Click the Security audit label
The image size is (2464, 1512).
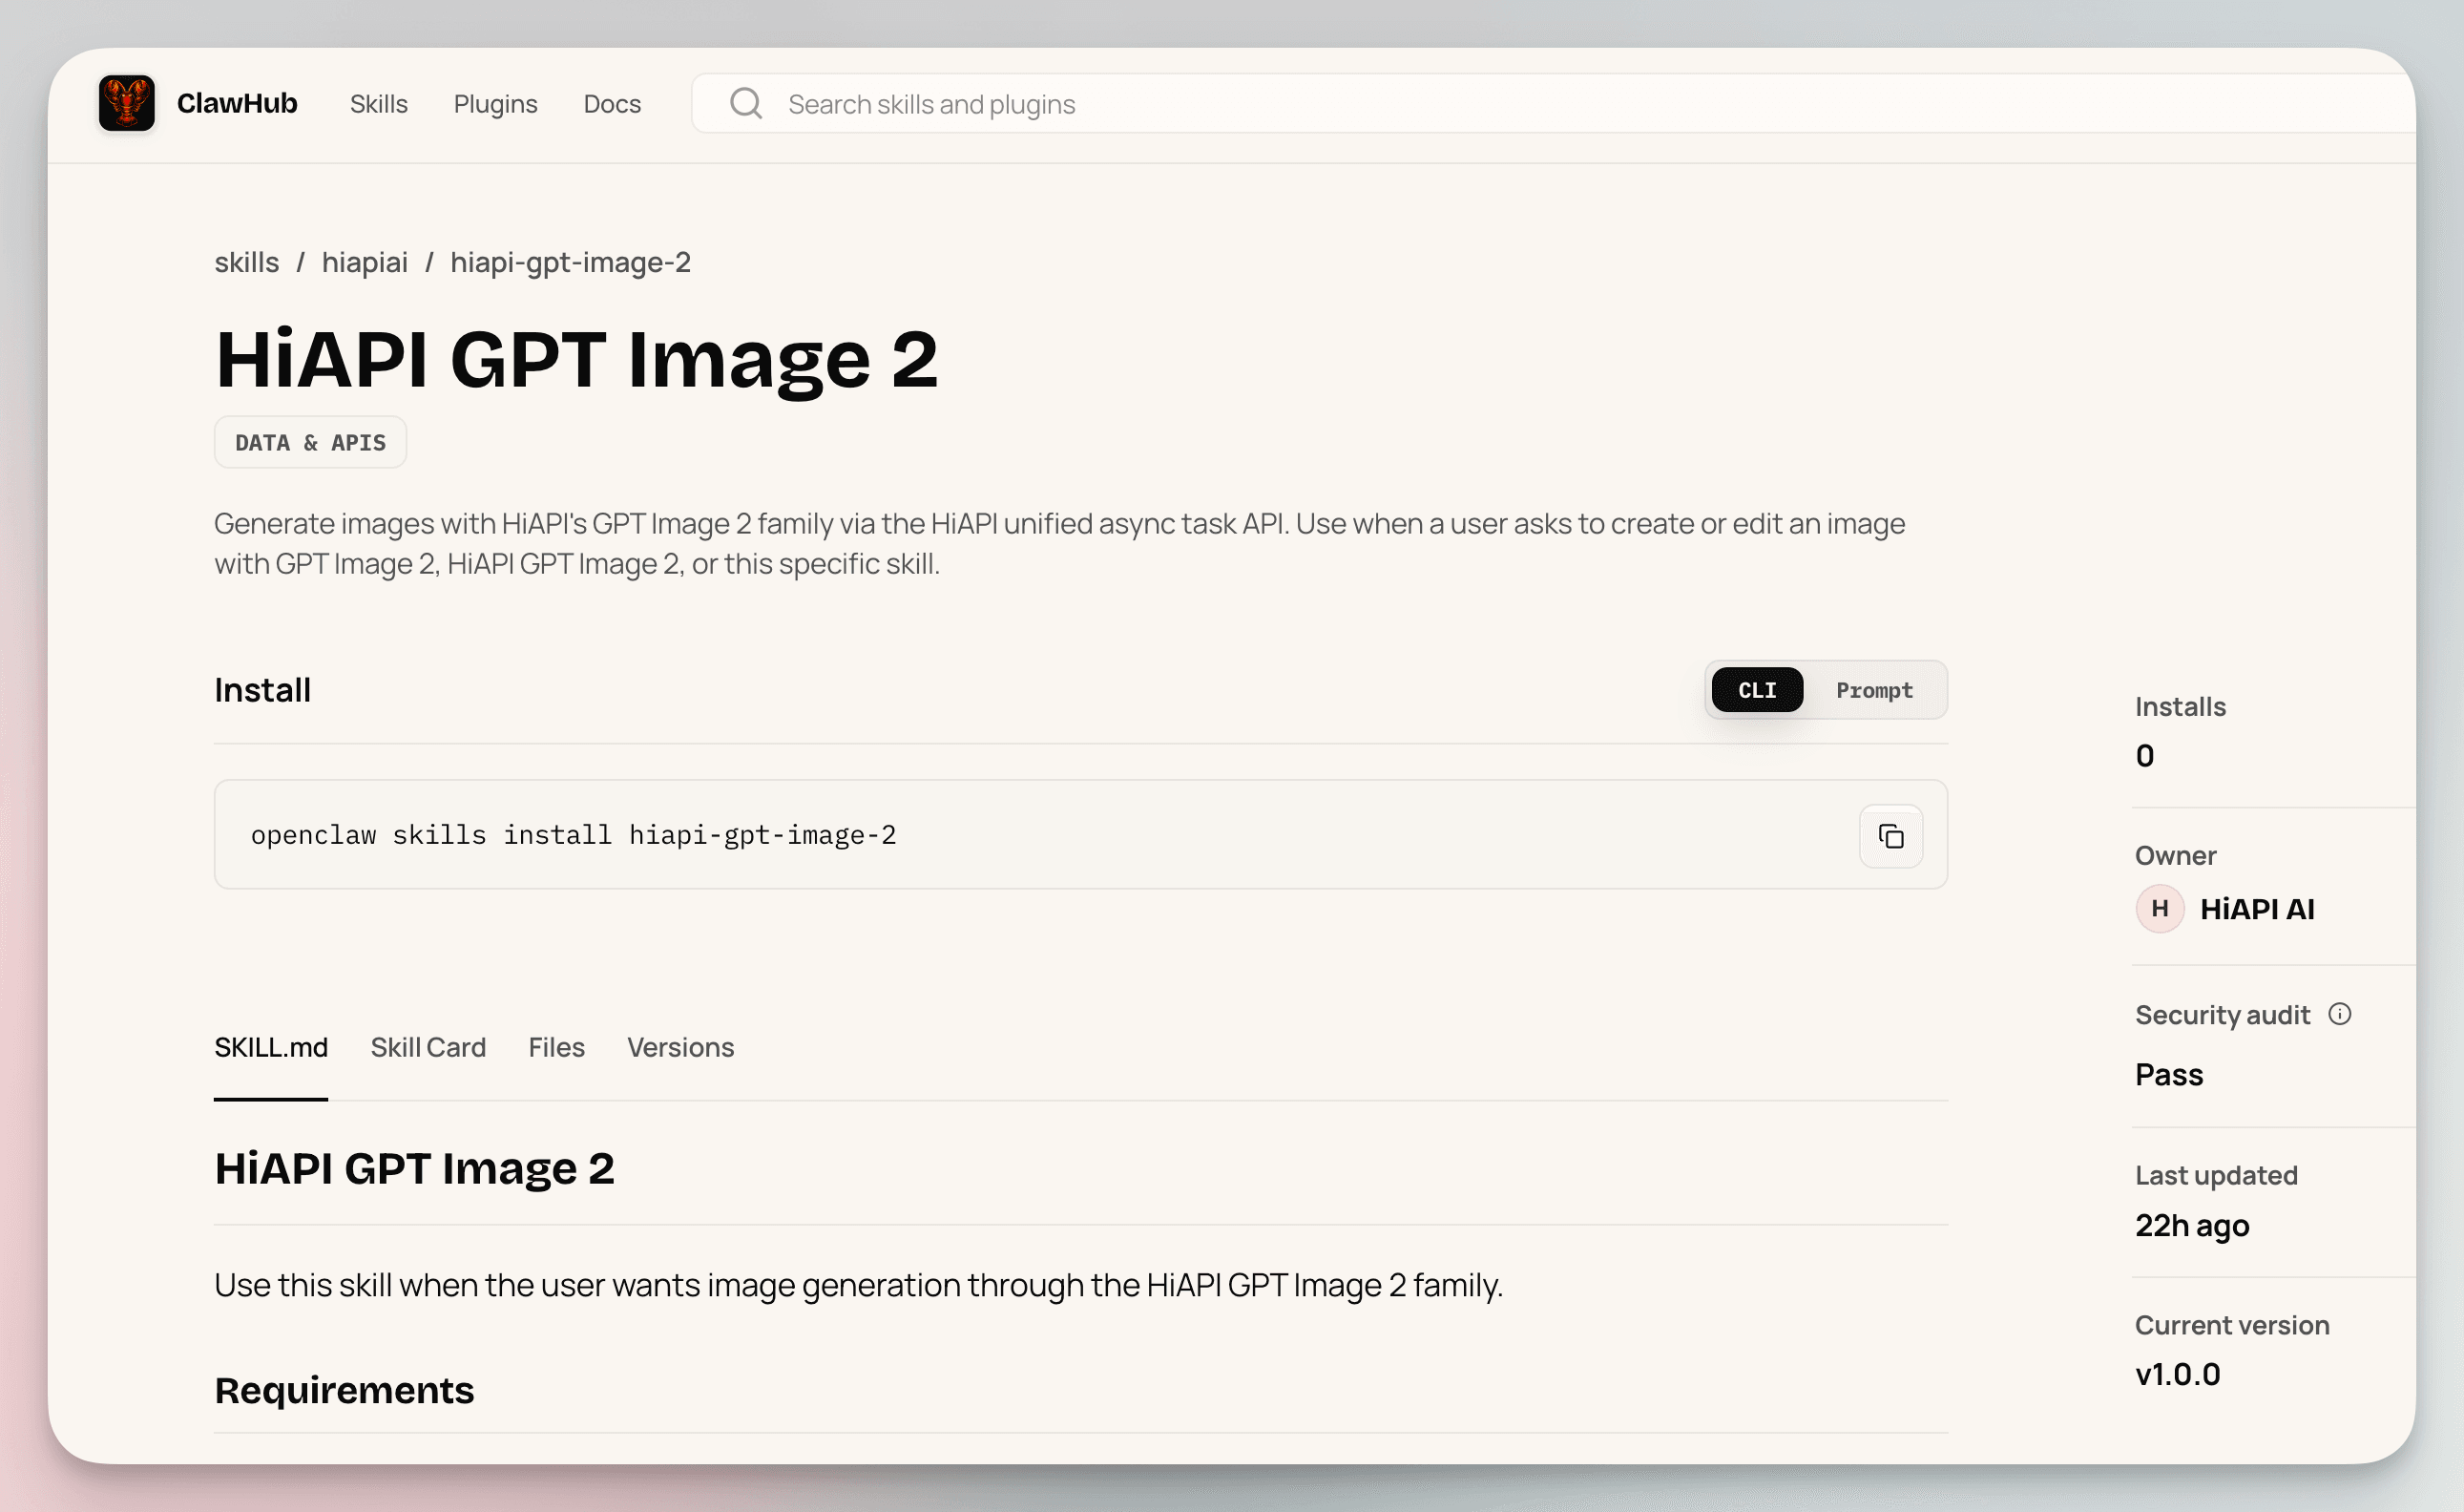[x=2222, y=1015]
